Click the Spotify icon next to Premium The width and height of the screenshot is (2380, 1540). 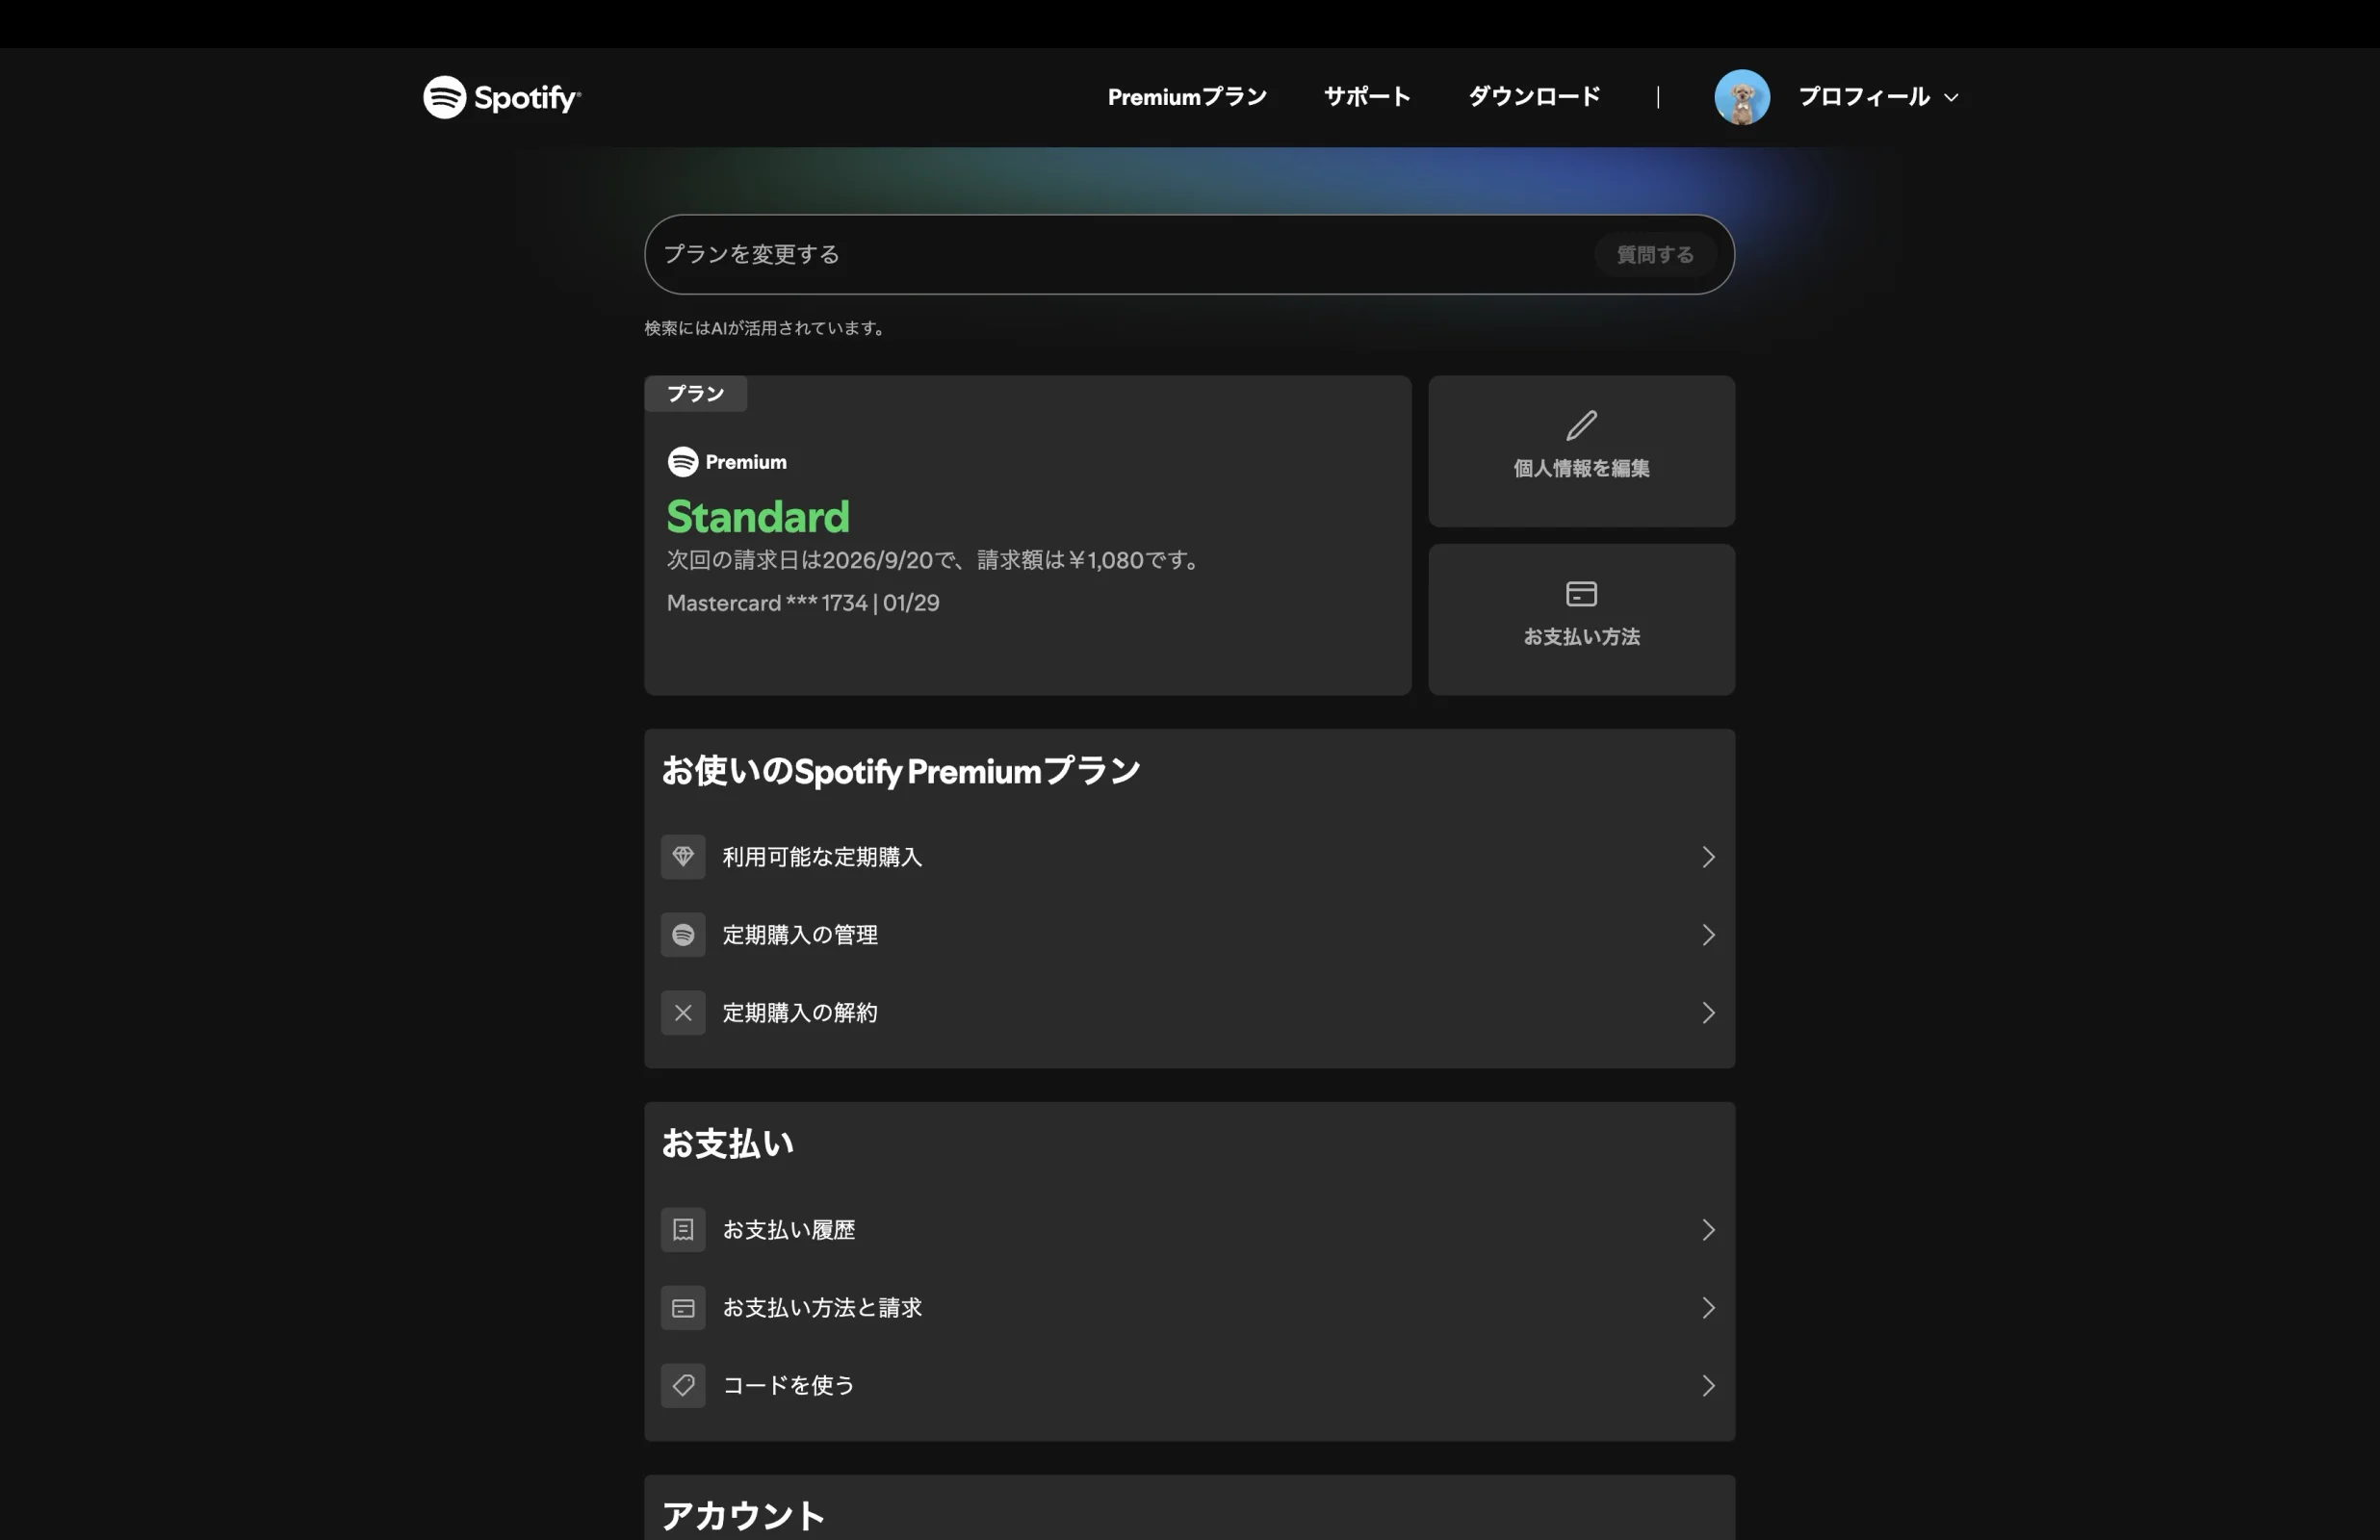click(x=682, y=462)
